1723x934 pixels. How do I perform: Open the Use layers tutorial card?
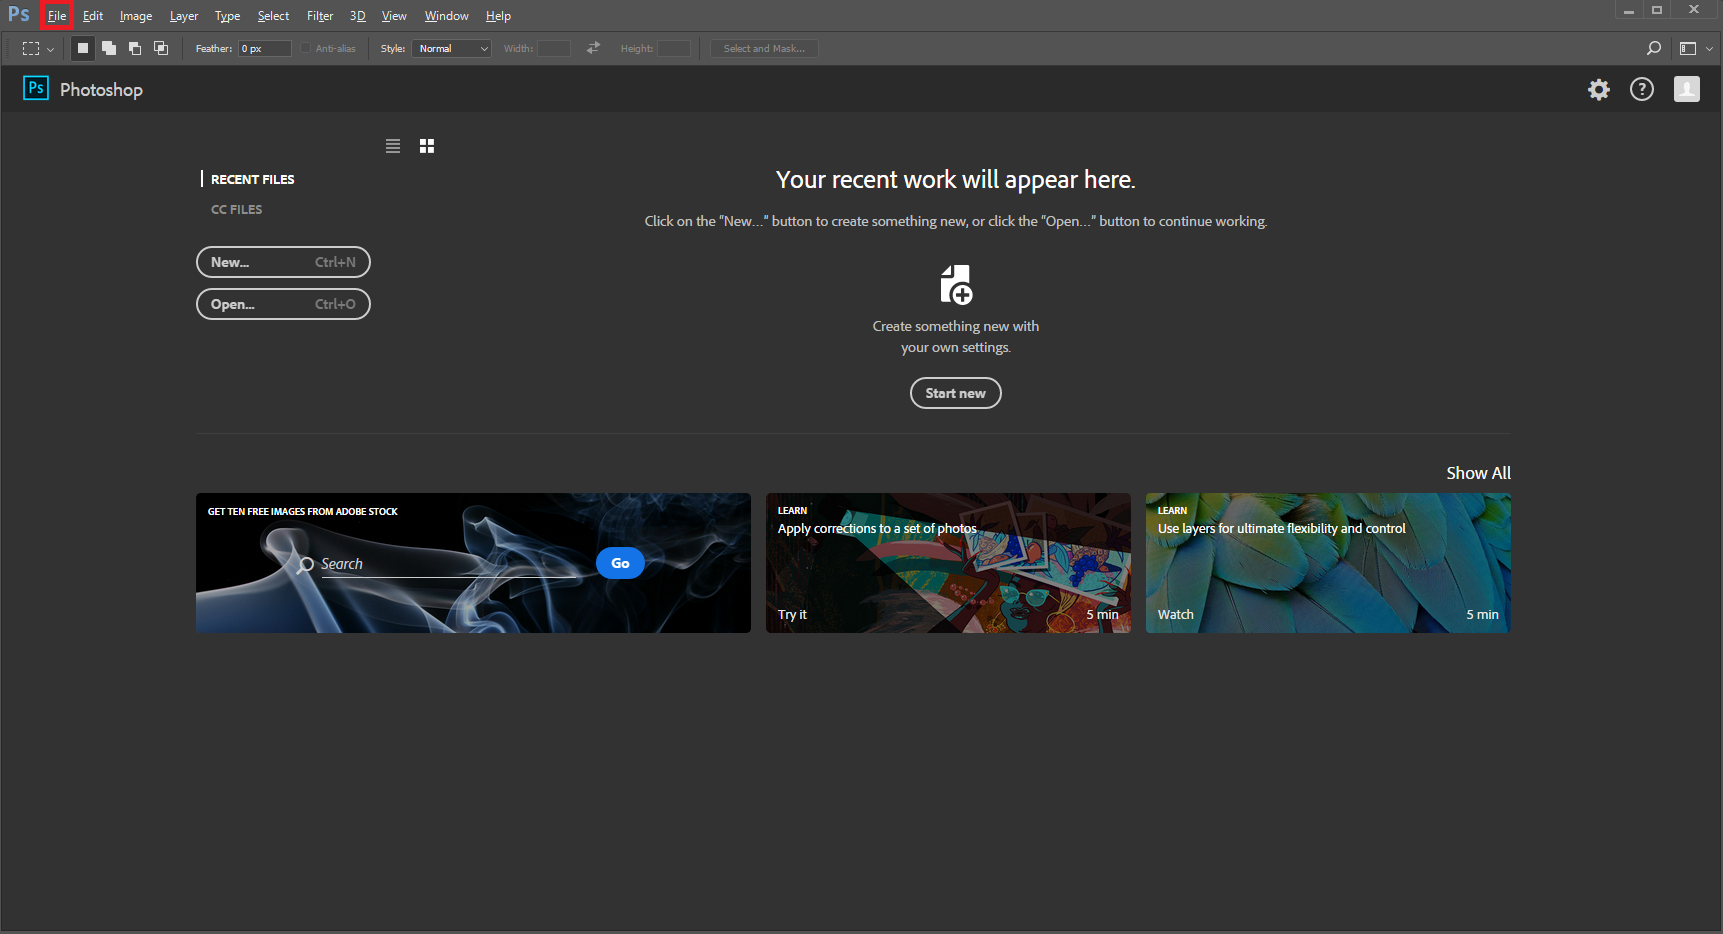[1328, 563]
